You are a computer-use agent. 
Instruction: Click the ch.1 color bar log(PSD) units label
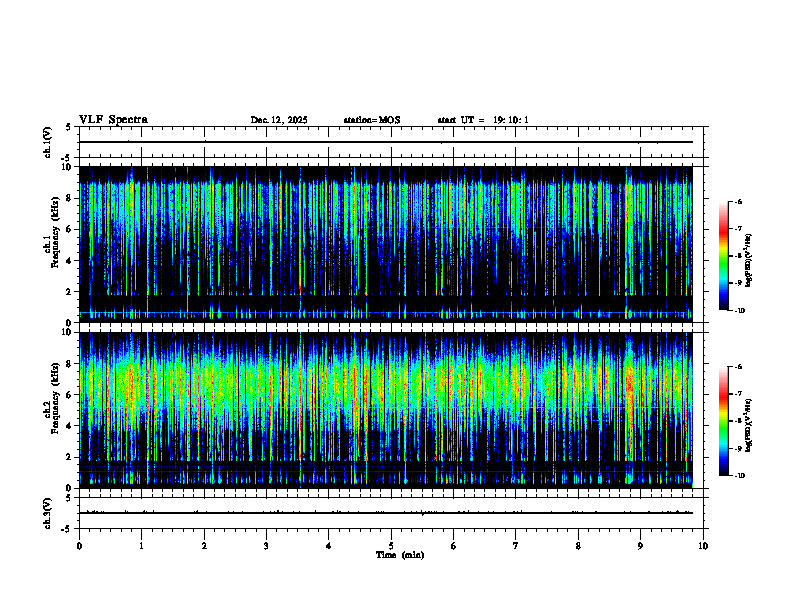coord(749,261)
